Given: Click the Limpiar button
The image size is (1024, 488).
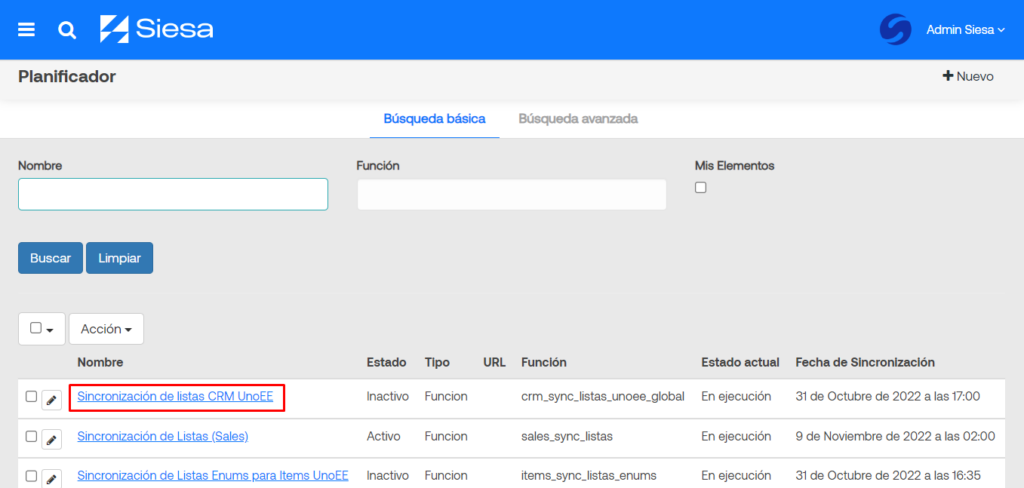Looking at the screenshot, I should point(119,258).
